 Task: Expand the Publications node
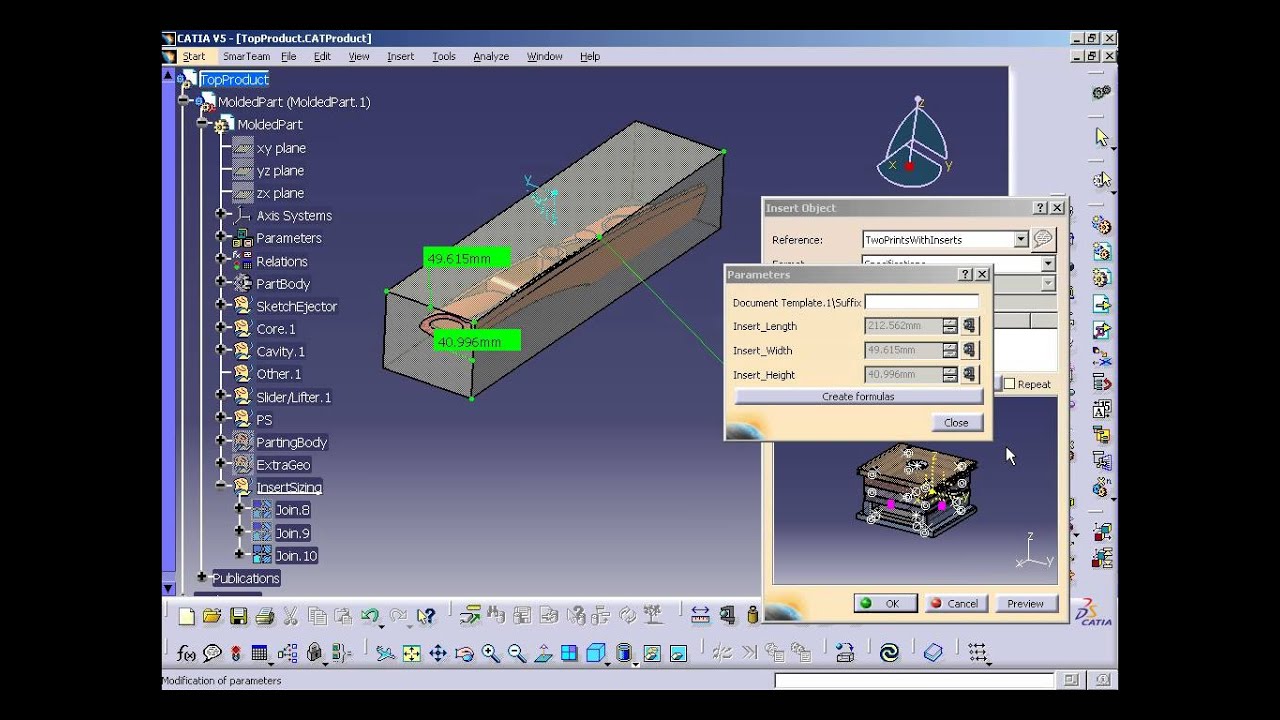click(x=202, y=578)
